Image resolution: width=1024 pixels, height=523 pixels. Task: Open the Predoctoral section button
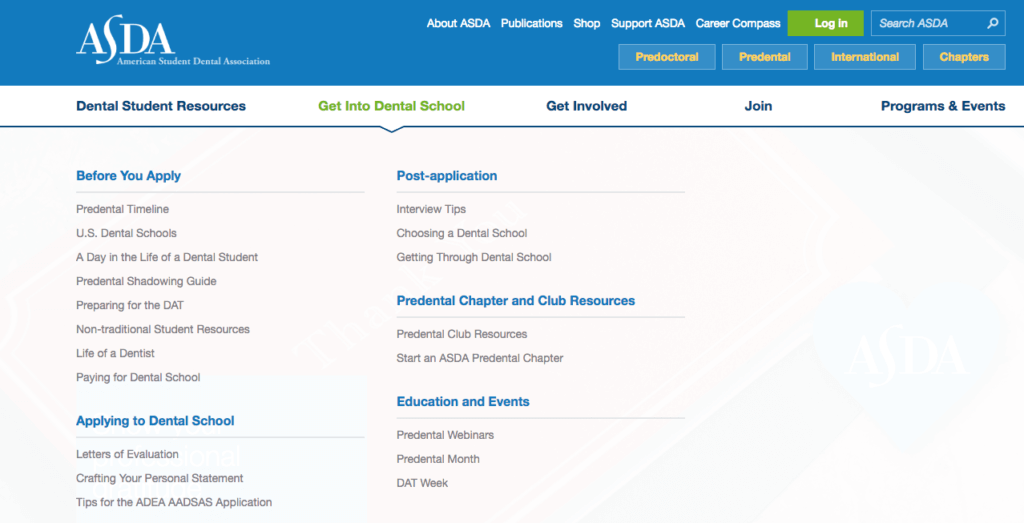tap(666, 57)
